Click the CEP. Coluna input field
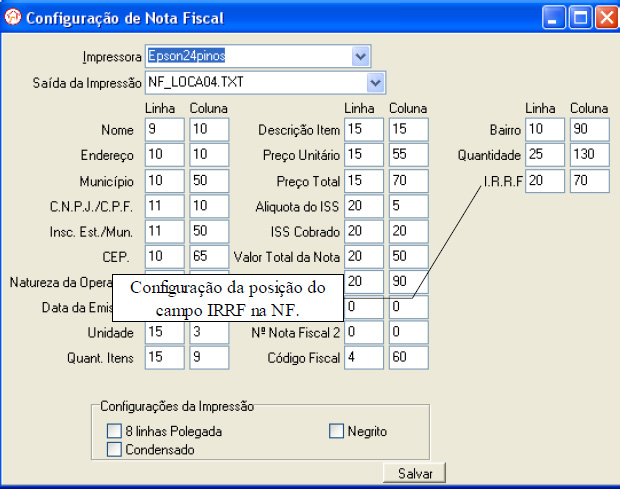Viewport: 620px width, 489px height. (208, 256)
